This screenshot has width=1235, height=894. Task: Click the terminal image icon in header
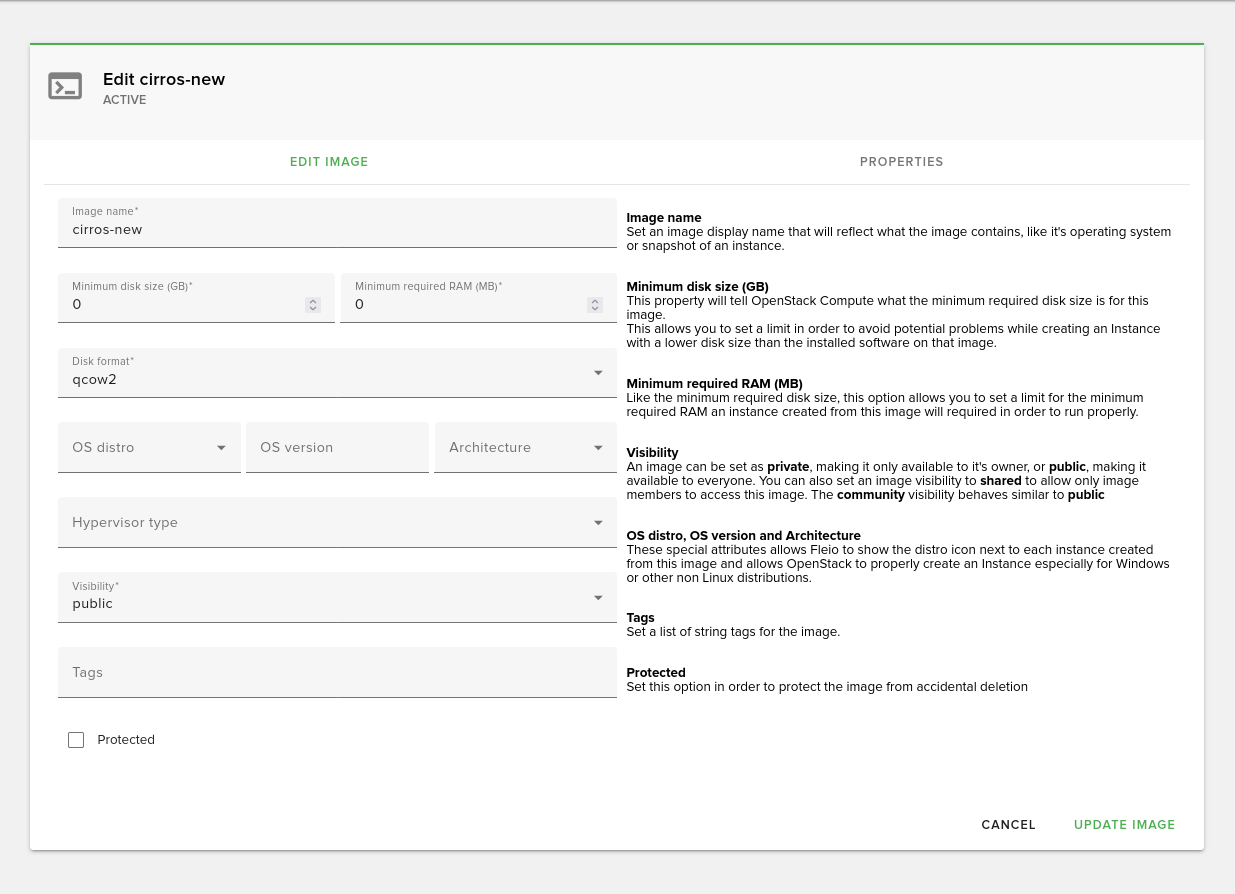pyautogui.click(x=65, y=86)
